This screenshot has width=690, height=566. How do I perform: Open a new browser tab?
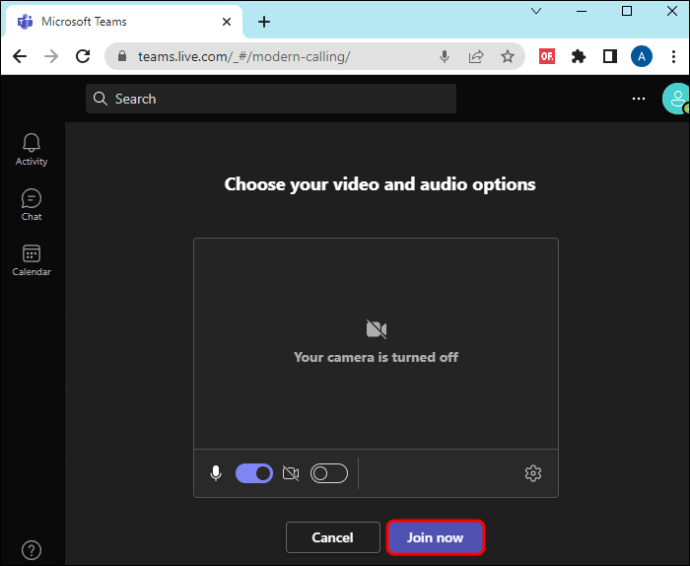(x=264, y=22)
